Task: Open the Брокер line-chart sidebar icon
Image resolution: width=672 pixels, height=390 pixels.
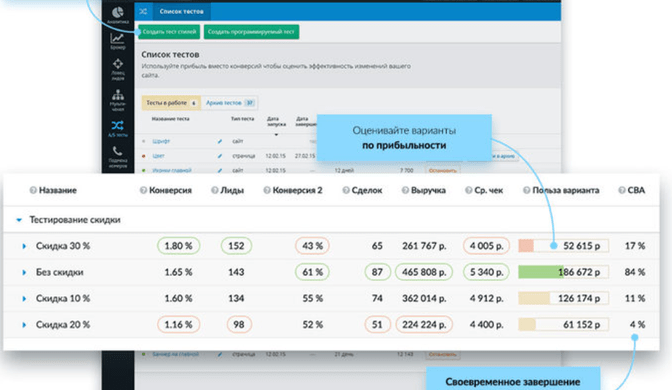Action: coord(117,39)
